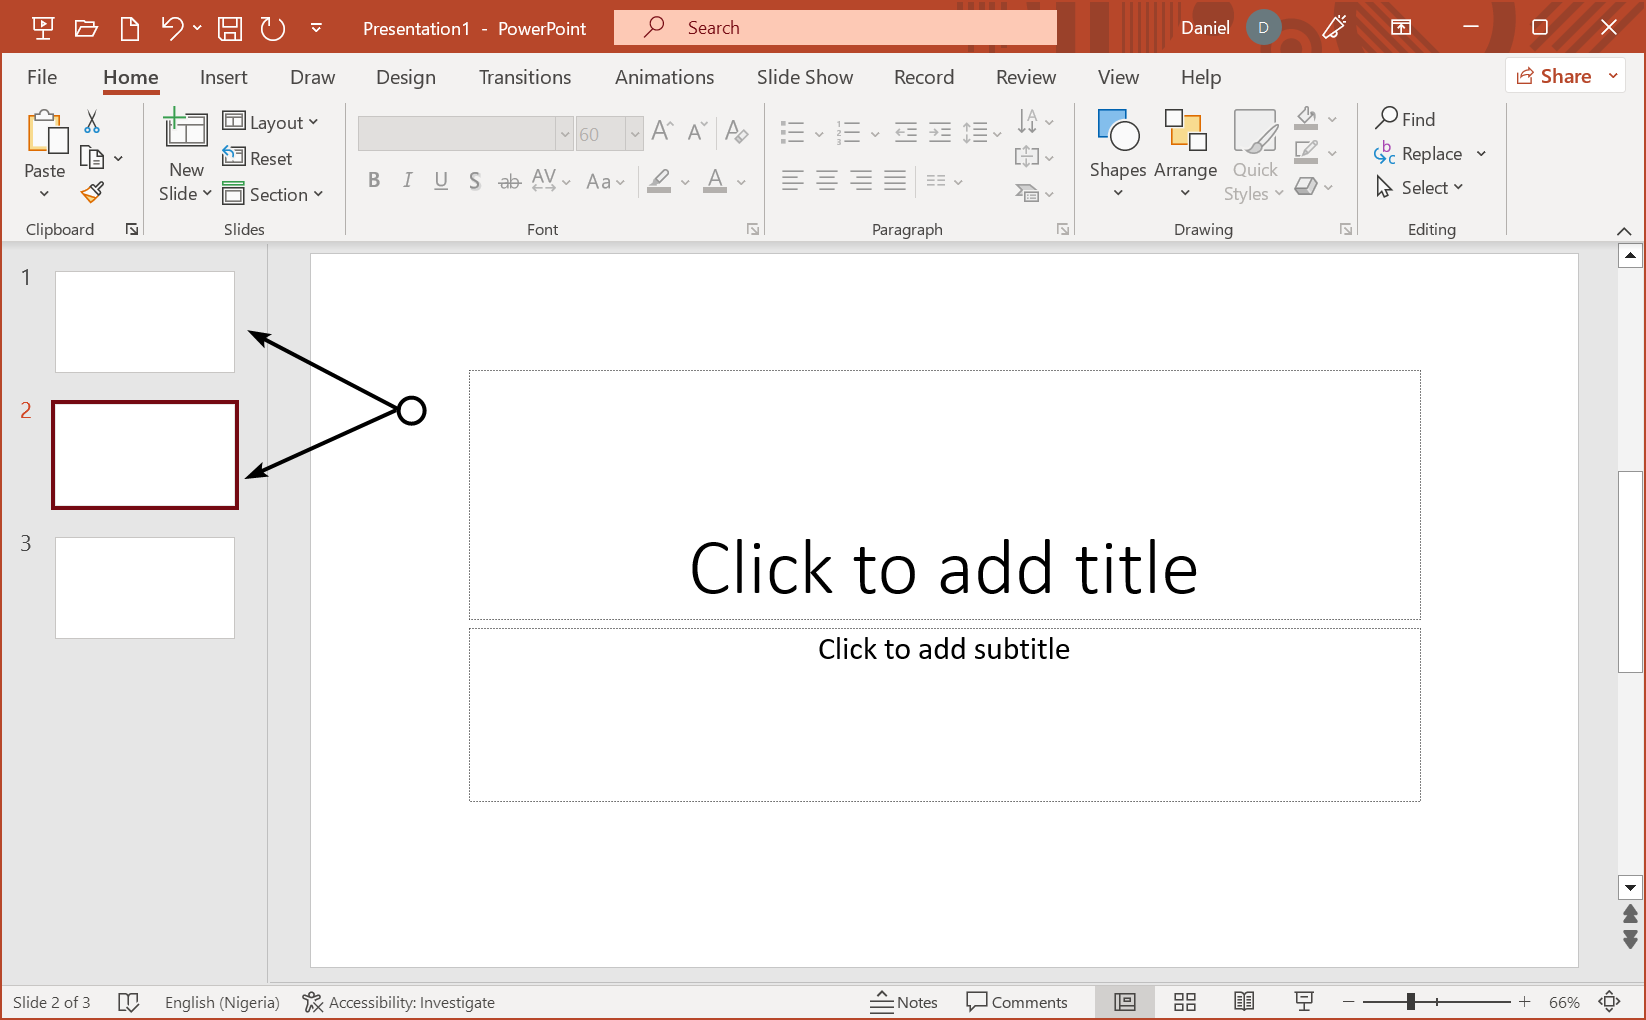Switch to the Transitions tab
This screenshot has width=1646, height=1020.
click(x=524, y=77)
